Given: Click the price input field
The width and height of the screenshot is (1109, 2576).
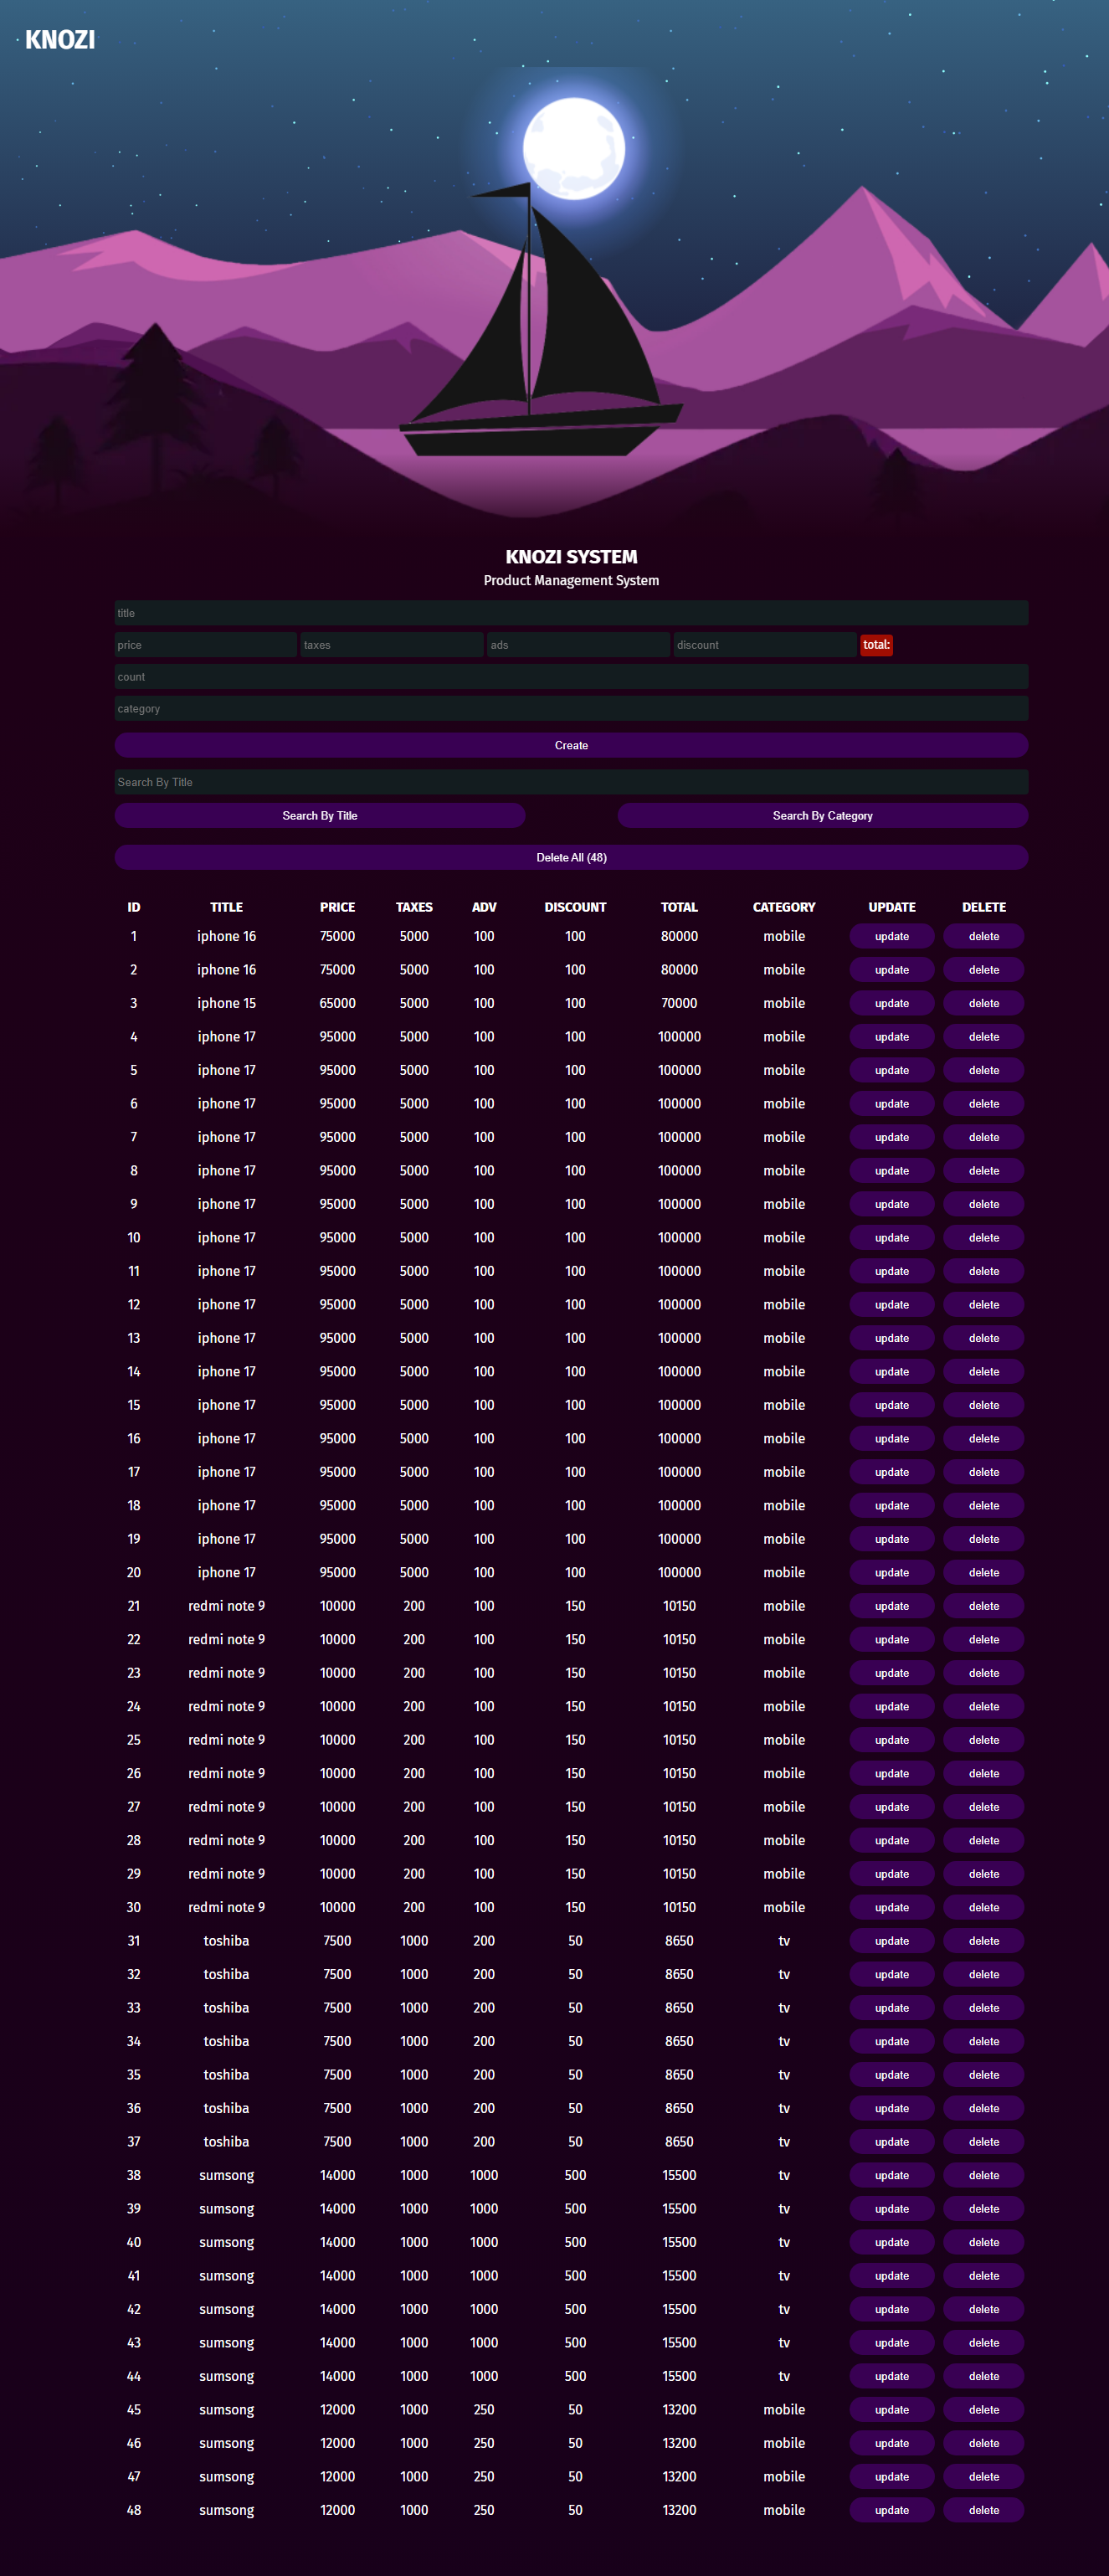Looking at the screenshot, I should tap(206, 645).
